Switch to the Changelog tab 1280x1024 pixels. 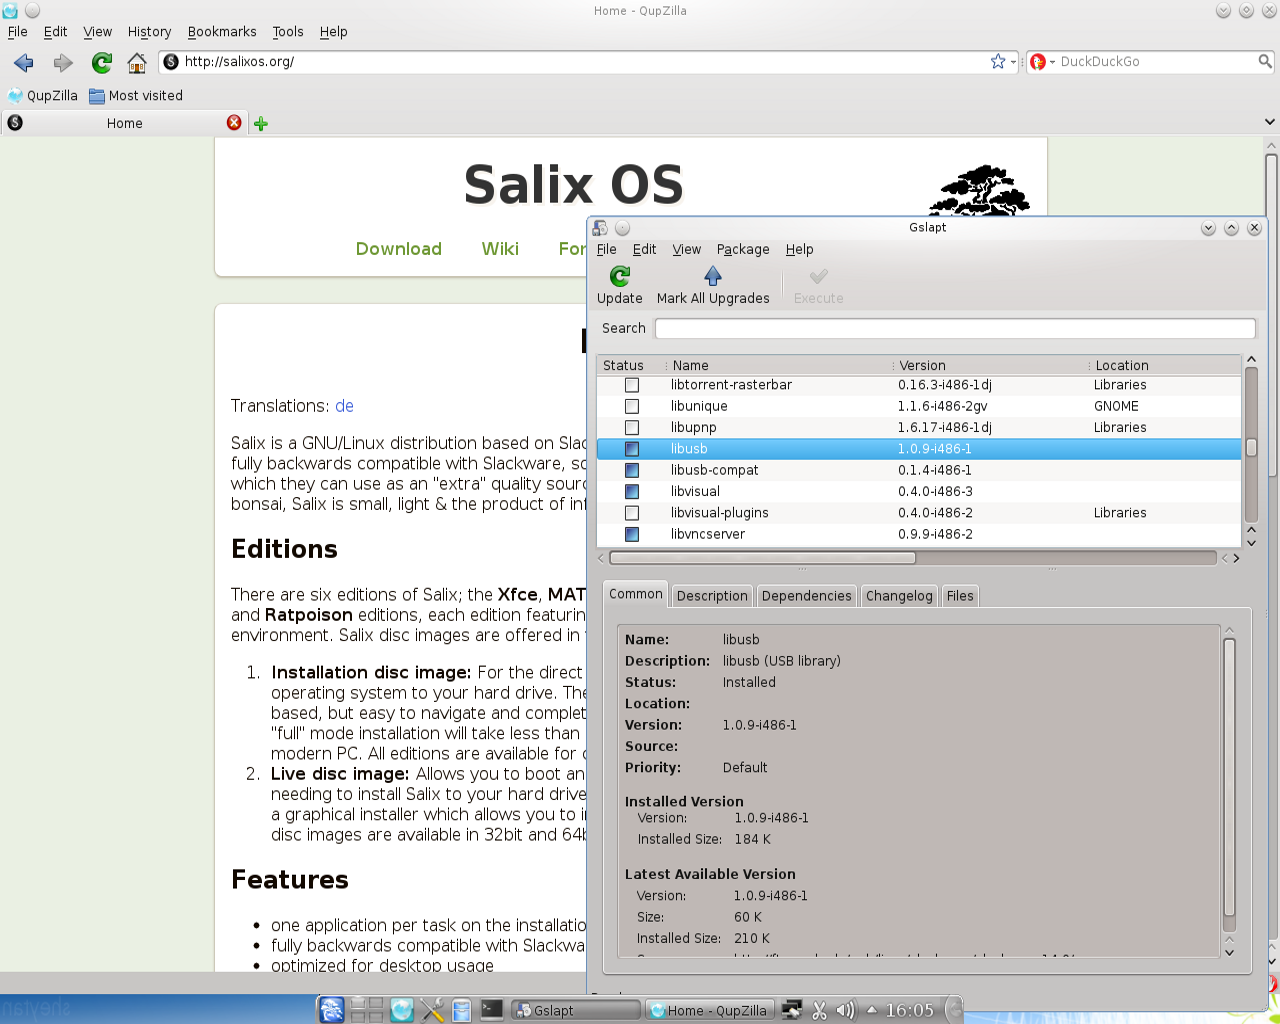899,596
